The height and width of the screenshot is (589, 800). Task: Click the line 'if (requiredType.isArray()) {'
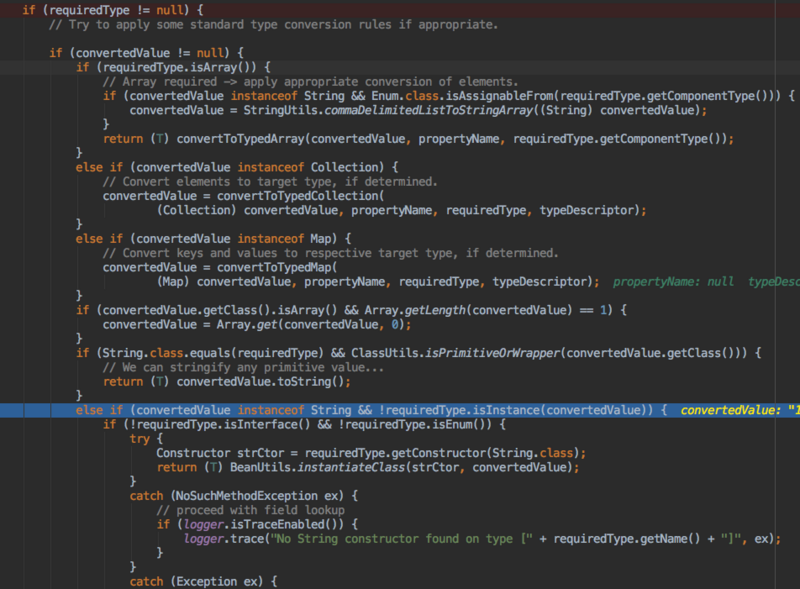pyautogui.click(x=173, y=67)
